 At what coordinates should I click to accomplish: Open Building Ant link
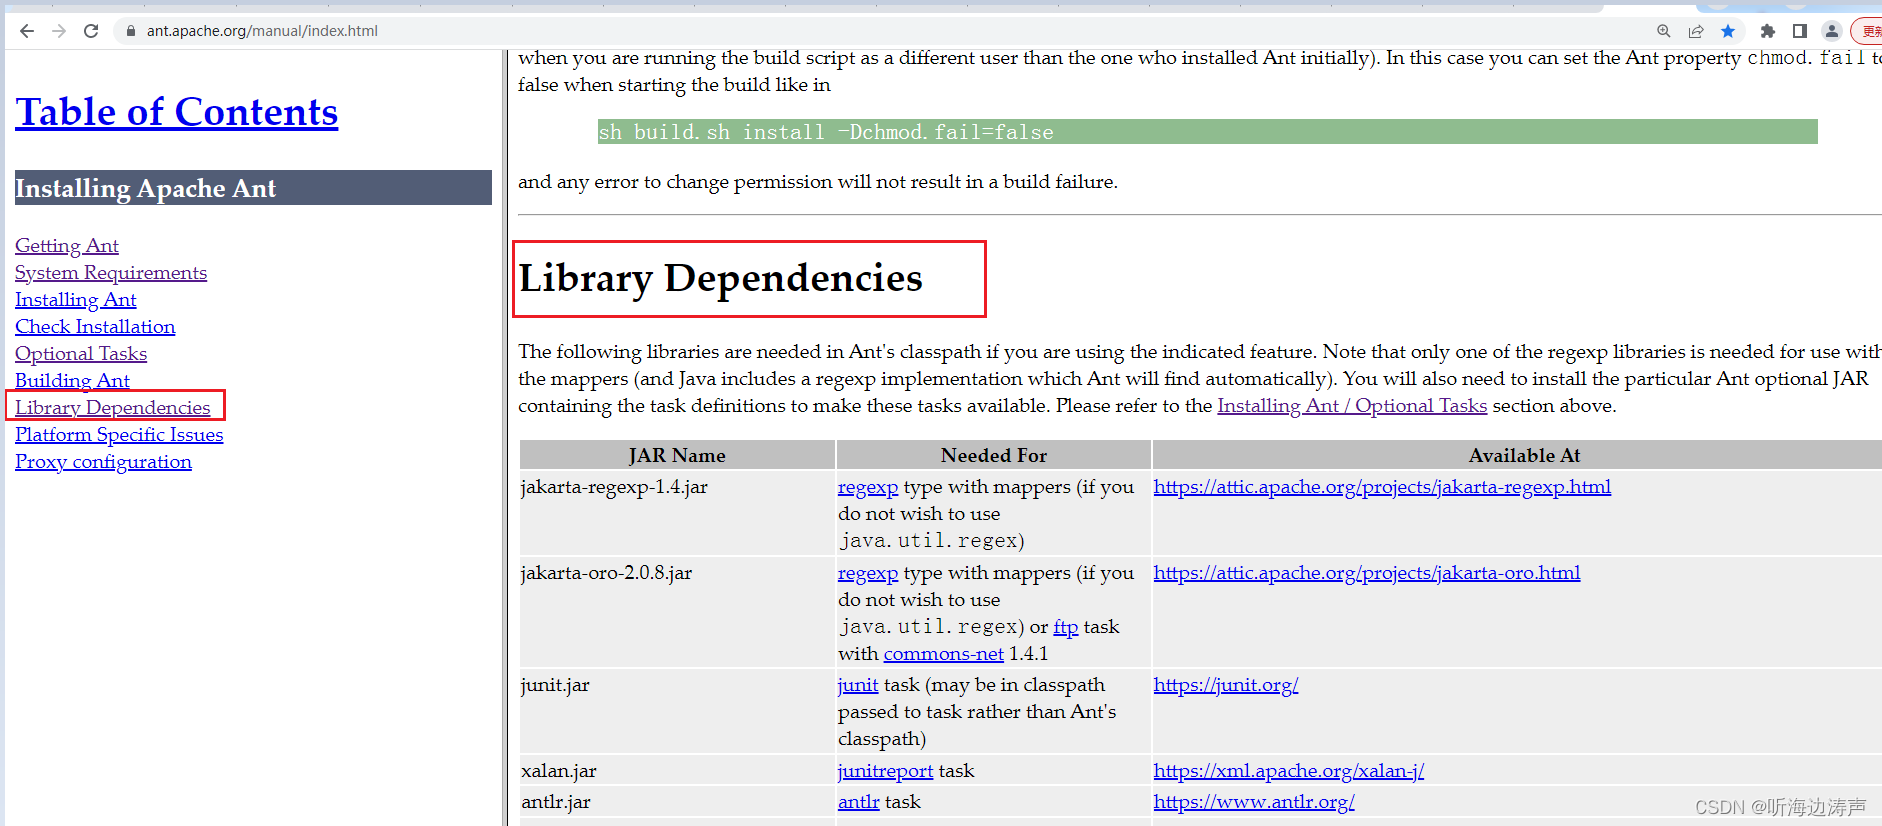point(72,380)
